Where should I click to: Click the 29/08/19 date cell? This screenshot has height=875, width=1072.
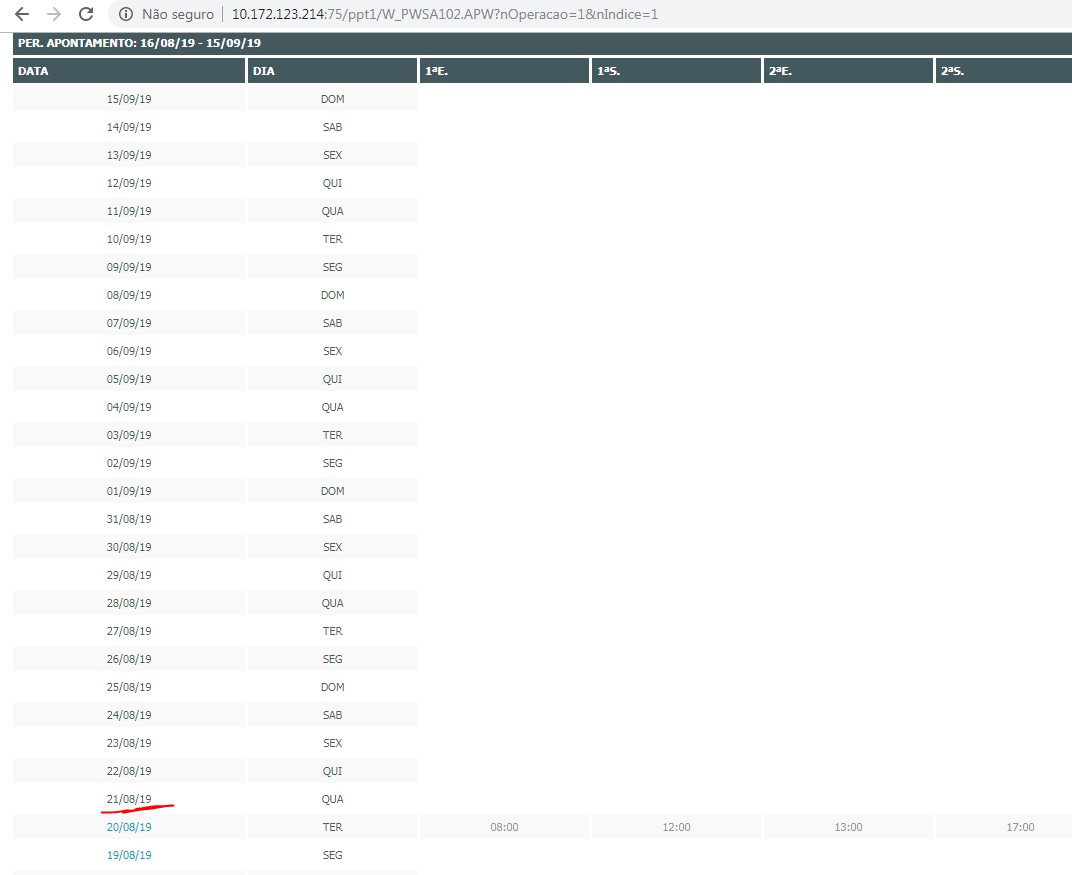[129, 575]
